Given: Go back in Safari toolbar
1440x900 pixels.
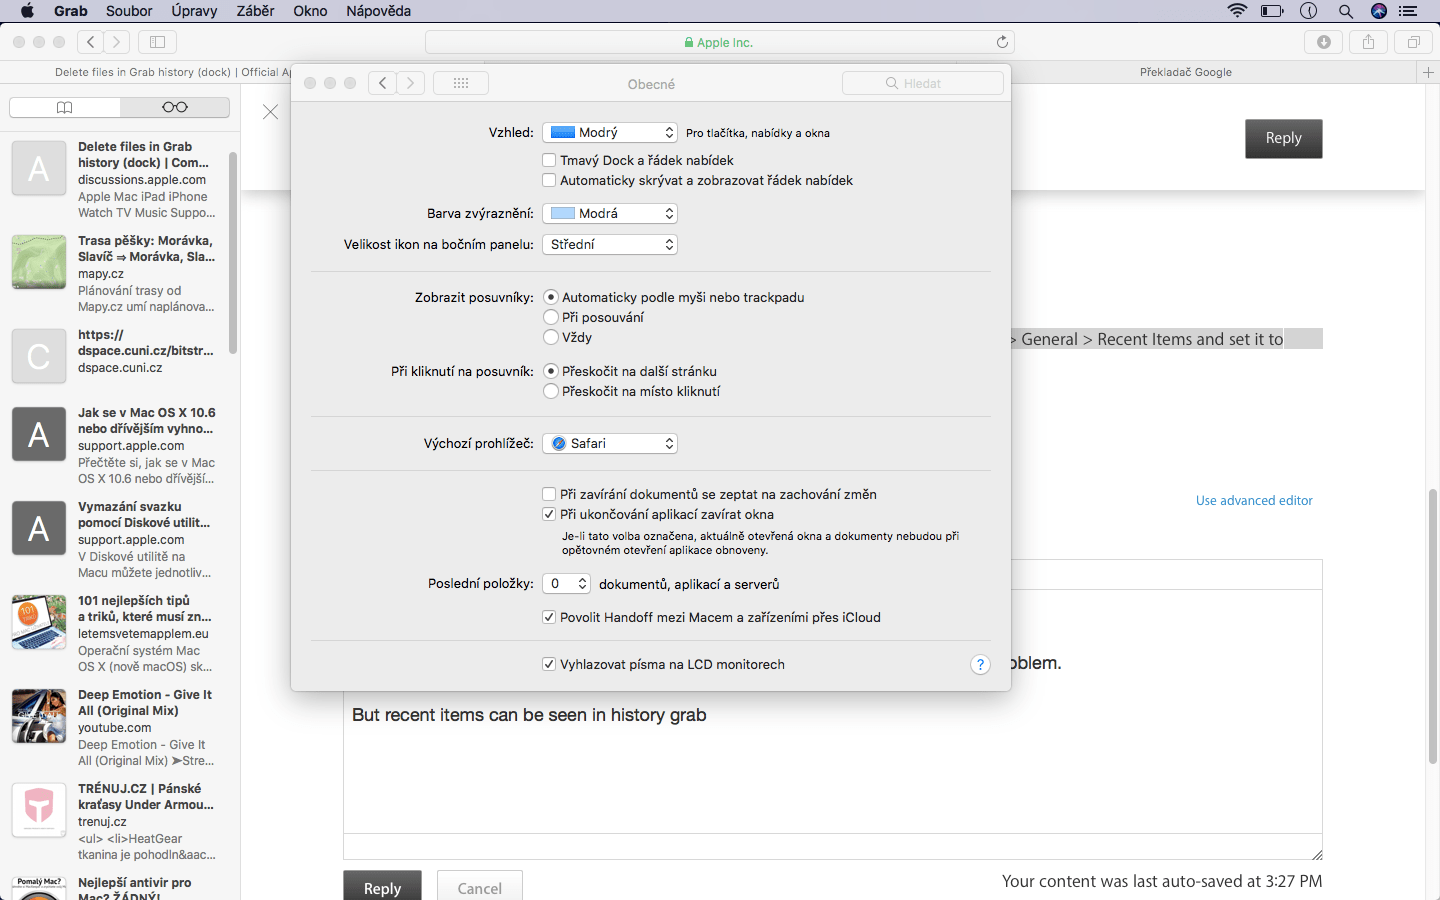Looking at the screenshot, I should click(x=91, y=42).
